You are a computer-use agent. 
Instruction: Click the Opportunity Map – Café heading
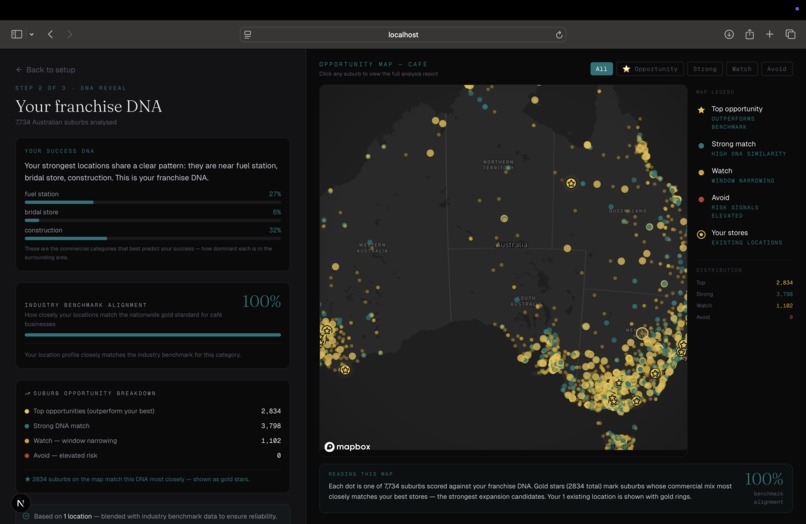[373, 64]
